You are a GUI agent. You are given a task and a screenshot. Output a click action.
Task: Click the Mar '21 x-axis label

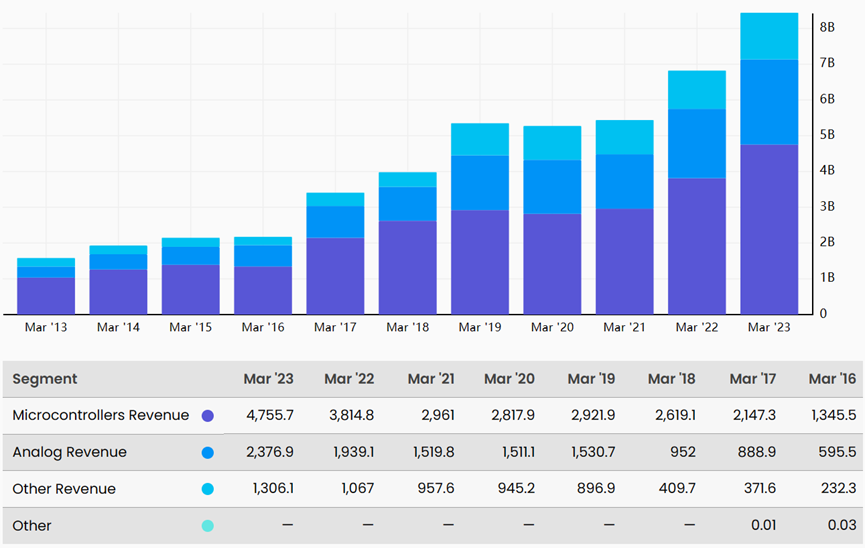624,327
